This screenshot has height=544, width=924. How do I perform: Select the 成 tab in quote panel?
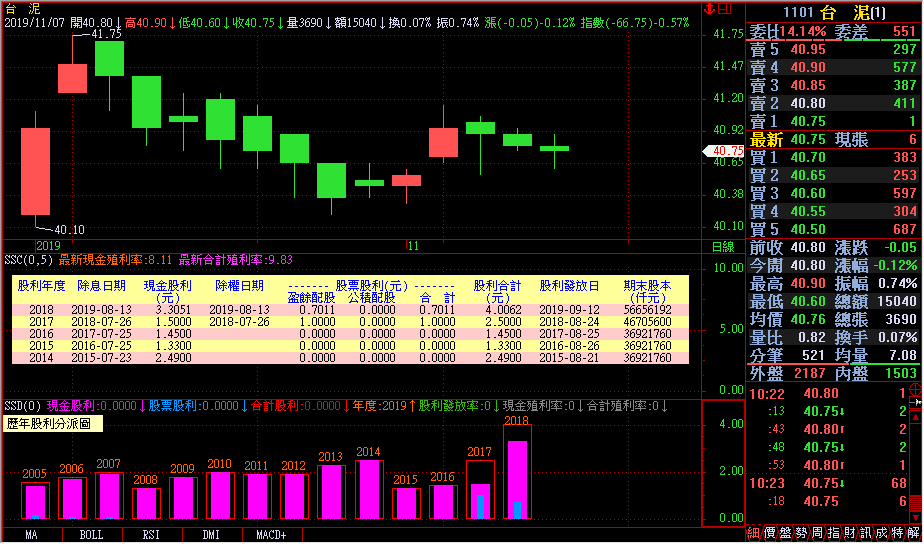[881, 534]
